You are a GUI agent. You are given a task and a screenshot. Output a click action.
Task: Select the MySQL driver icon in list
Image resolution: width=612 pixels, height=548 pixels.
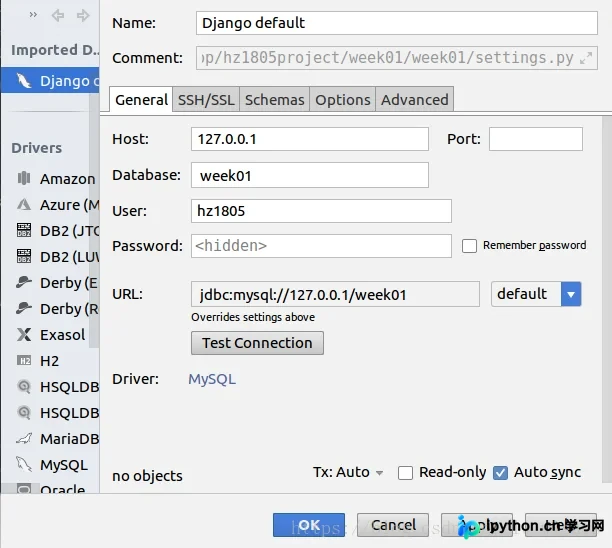click(x=24, y=464)
